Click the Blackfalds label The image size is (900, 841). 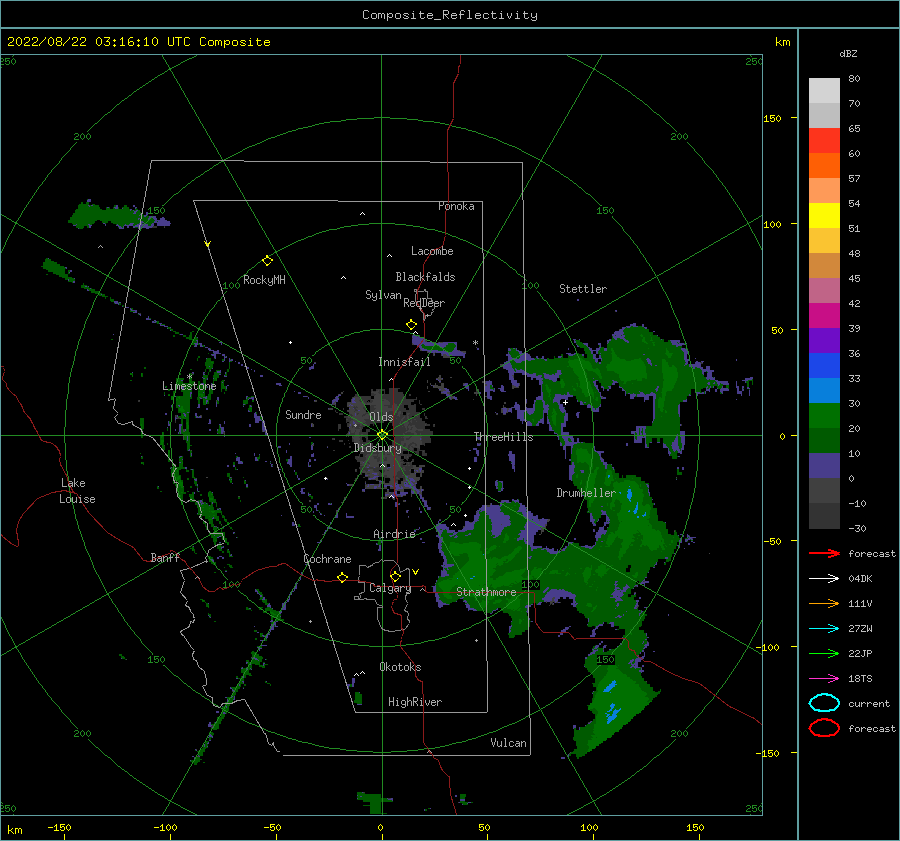[425, 277]
